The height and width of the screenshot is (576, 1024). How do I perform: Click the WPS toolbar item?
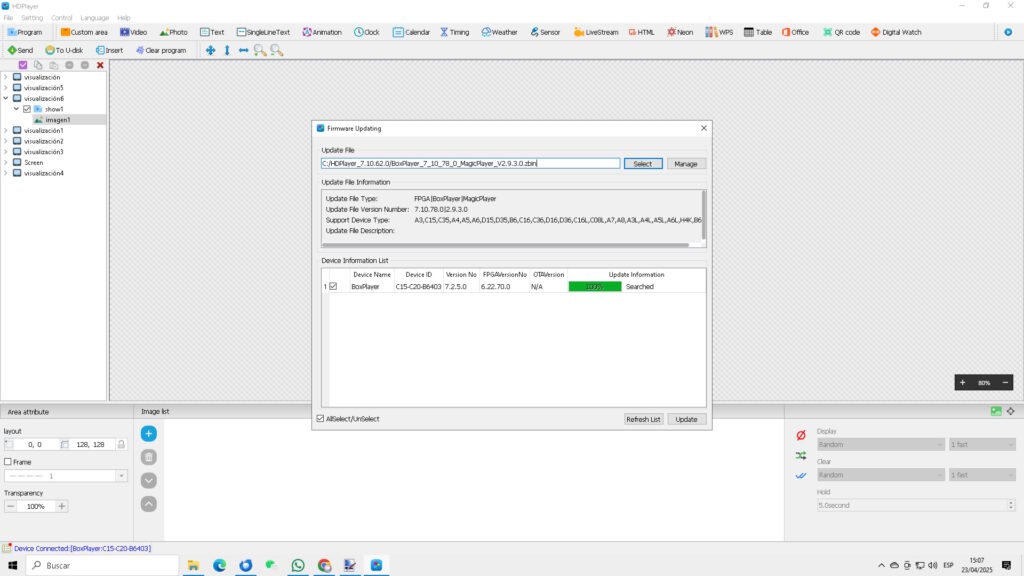click(719, 32)
